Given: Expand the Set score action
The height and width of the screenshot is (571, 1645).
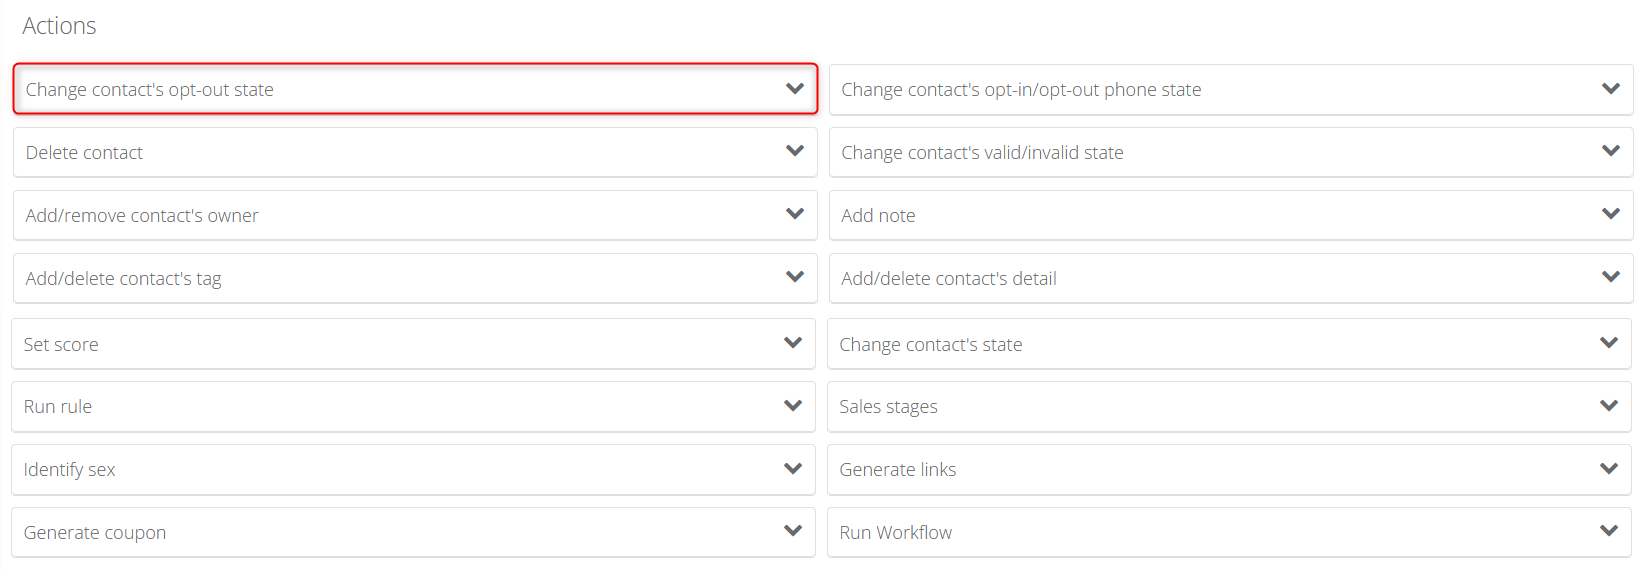Looking at the screenshot, I should pos(413,344).
